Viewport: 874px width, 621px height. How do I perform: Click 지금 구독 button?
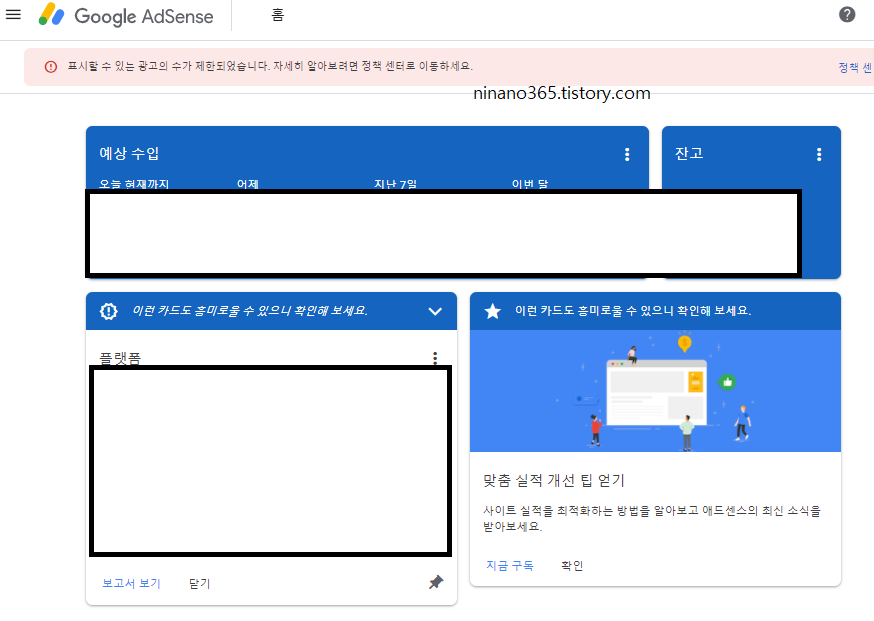(x=510, y=565)
